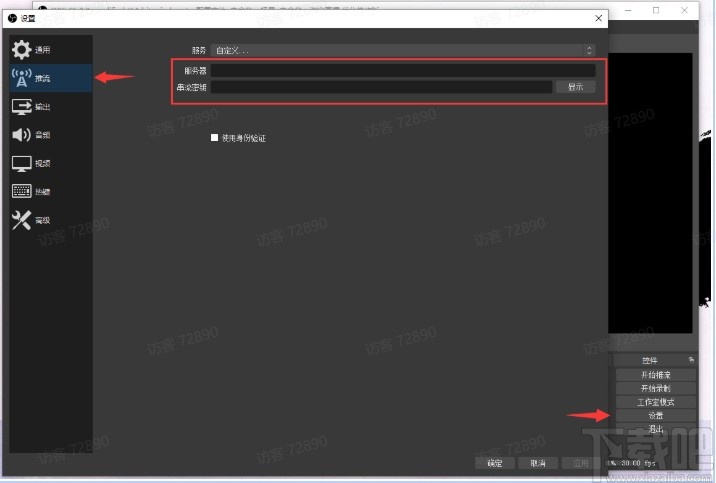Focus the 串流密钥 stream key field
This screenshot has width=716, height=483.
[381, 87]
